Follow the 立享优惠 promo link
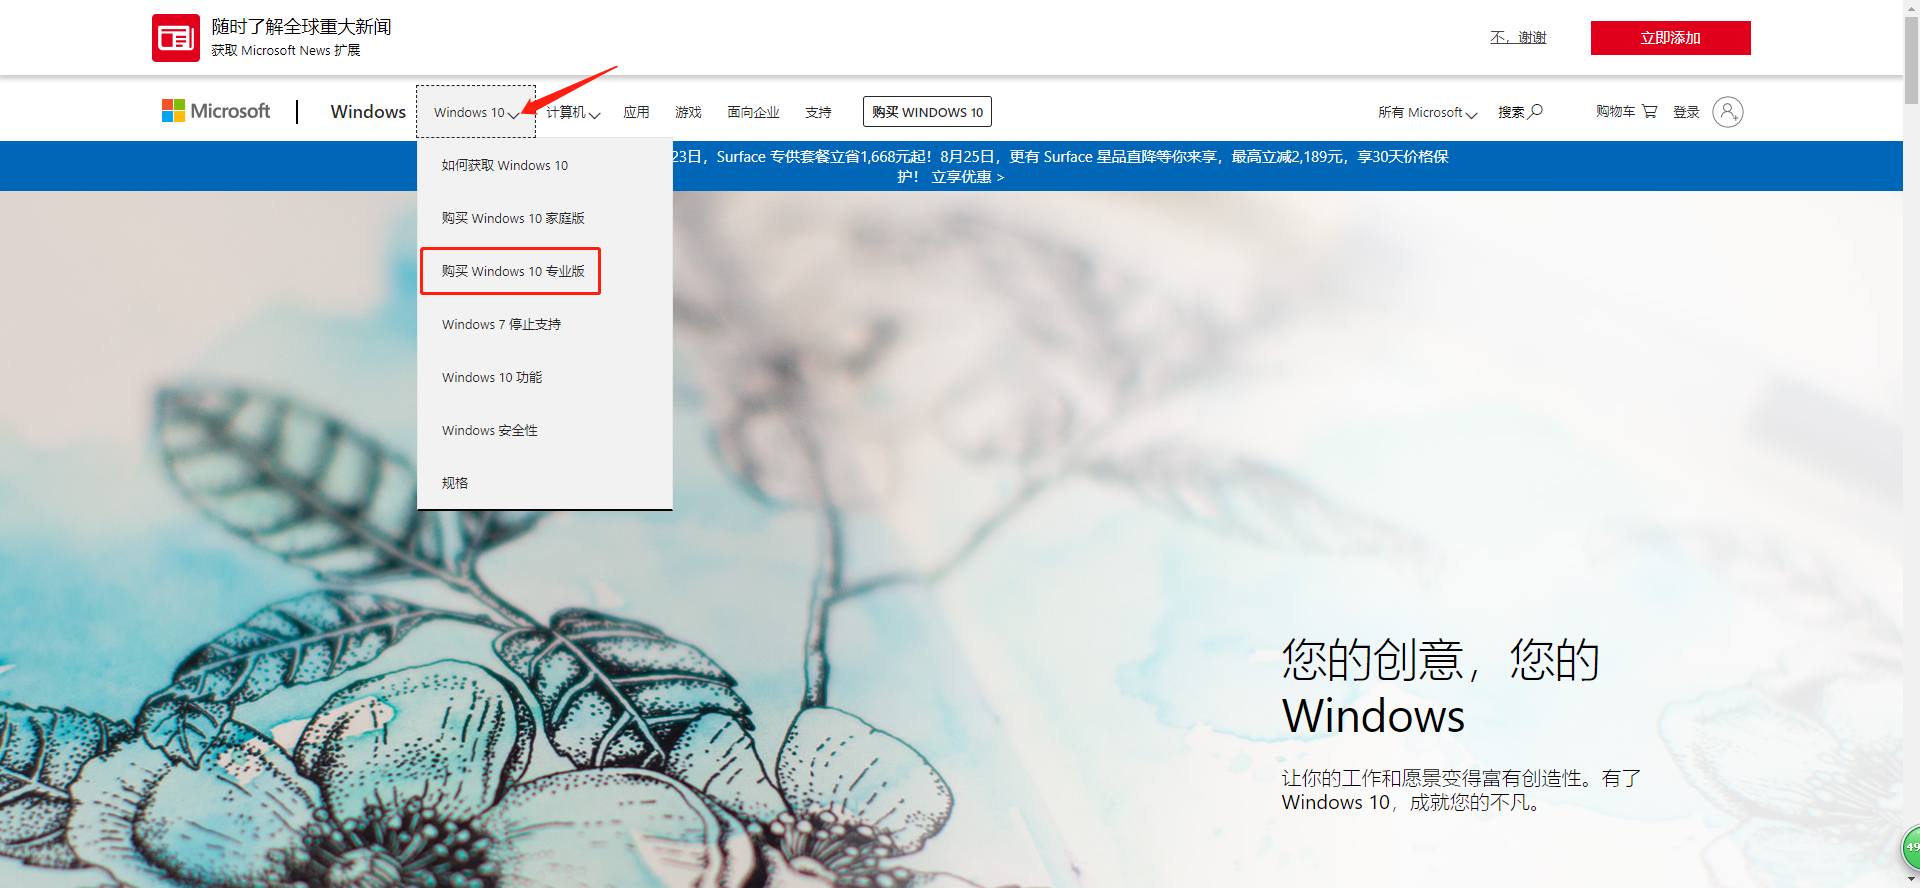The width and height of the screenshot is (1920, 888). pos(967,177)
